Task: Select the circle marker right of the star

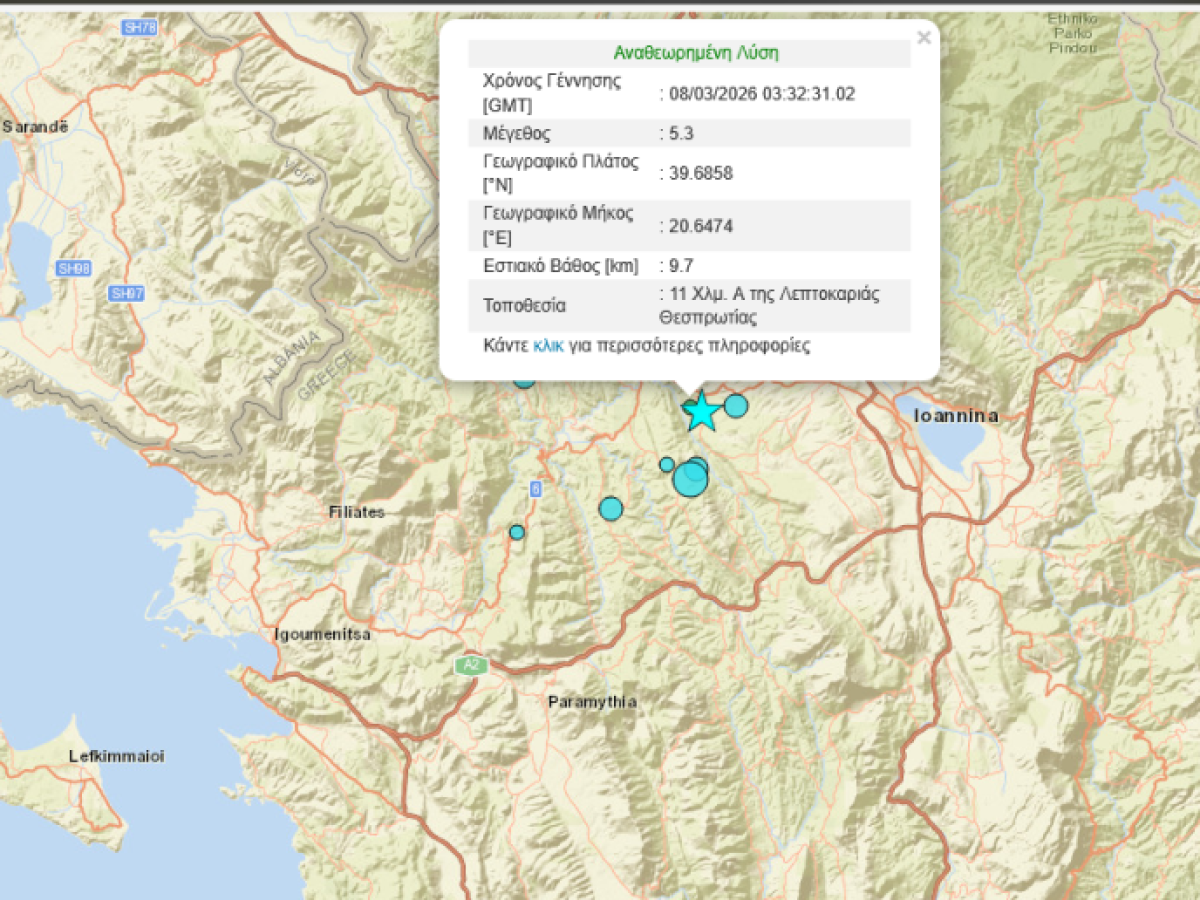Action: pos(736,405)
